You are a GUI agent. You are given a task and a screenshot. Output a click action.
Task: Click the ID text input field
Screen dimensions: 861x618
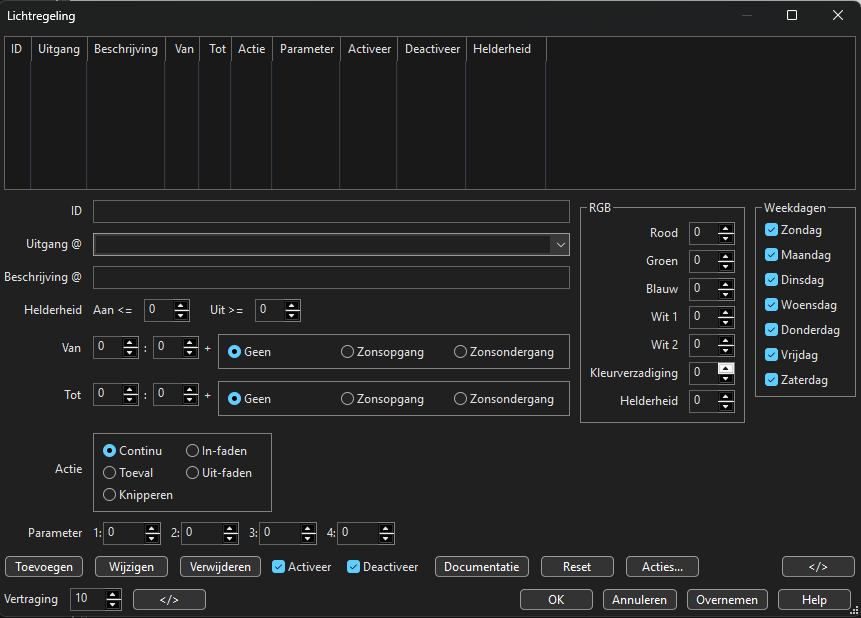(x=331, y=211)
